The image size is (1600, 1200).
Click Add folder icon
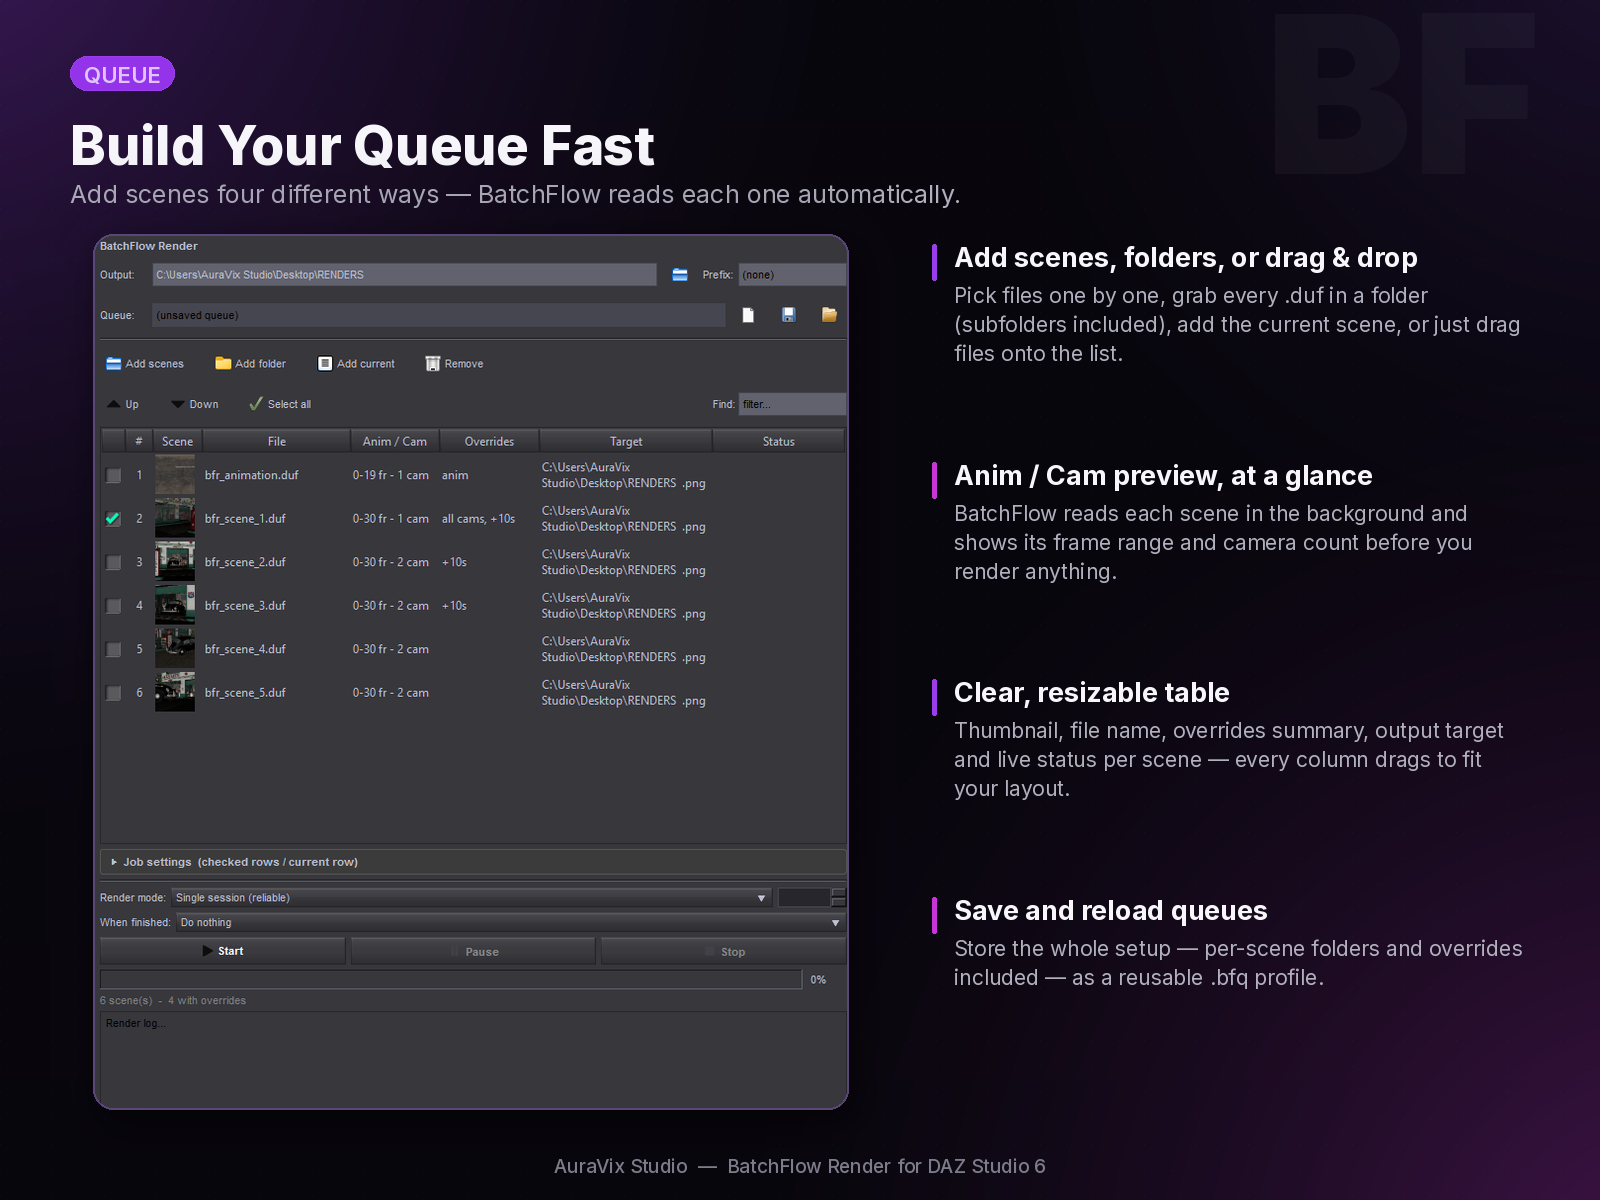[223, 364]
